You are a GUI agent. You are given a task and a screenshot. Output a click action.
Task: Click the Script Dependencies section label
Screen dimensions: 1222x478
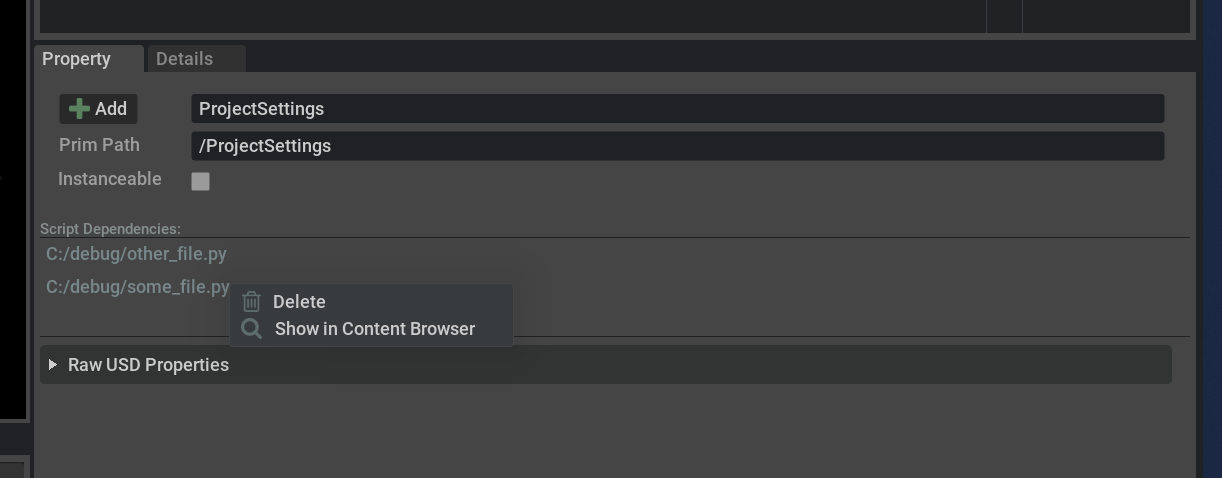click(110, 229)
